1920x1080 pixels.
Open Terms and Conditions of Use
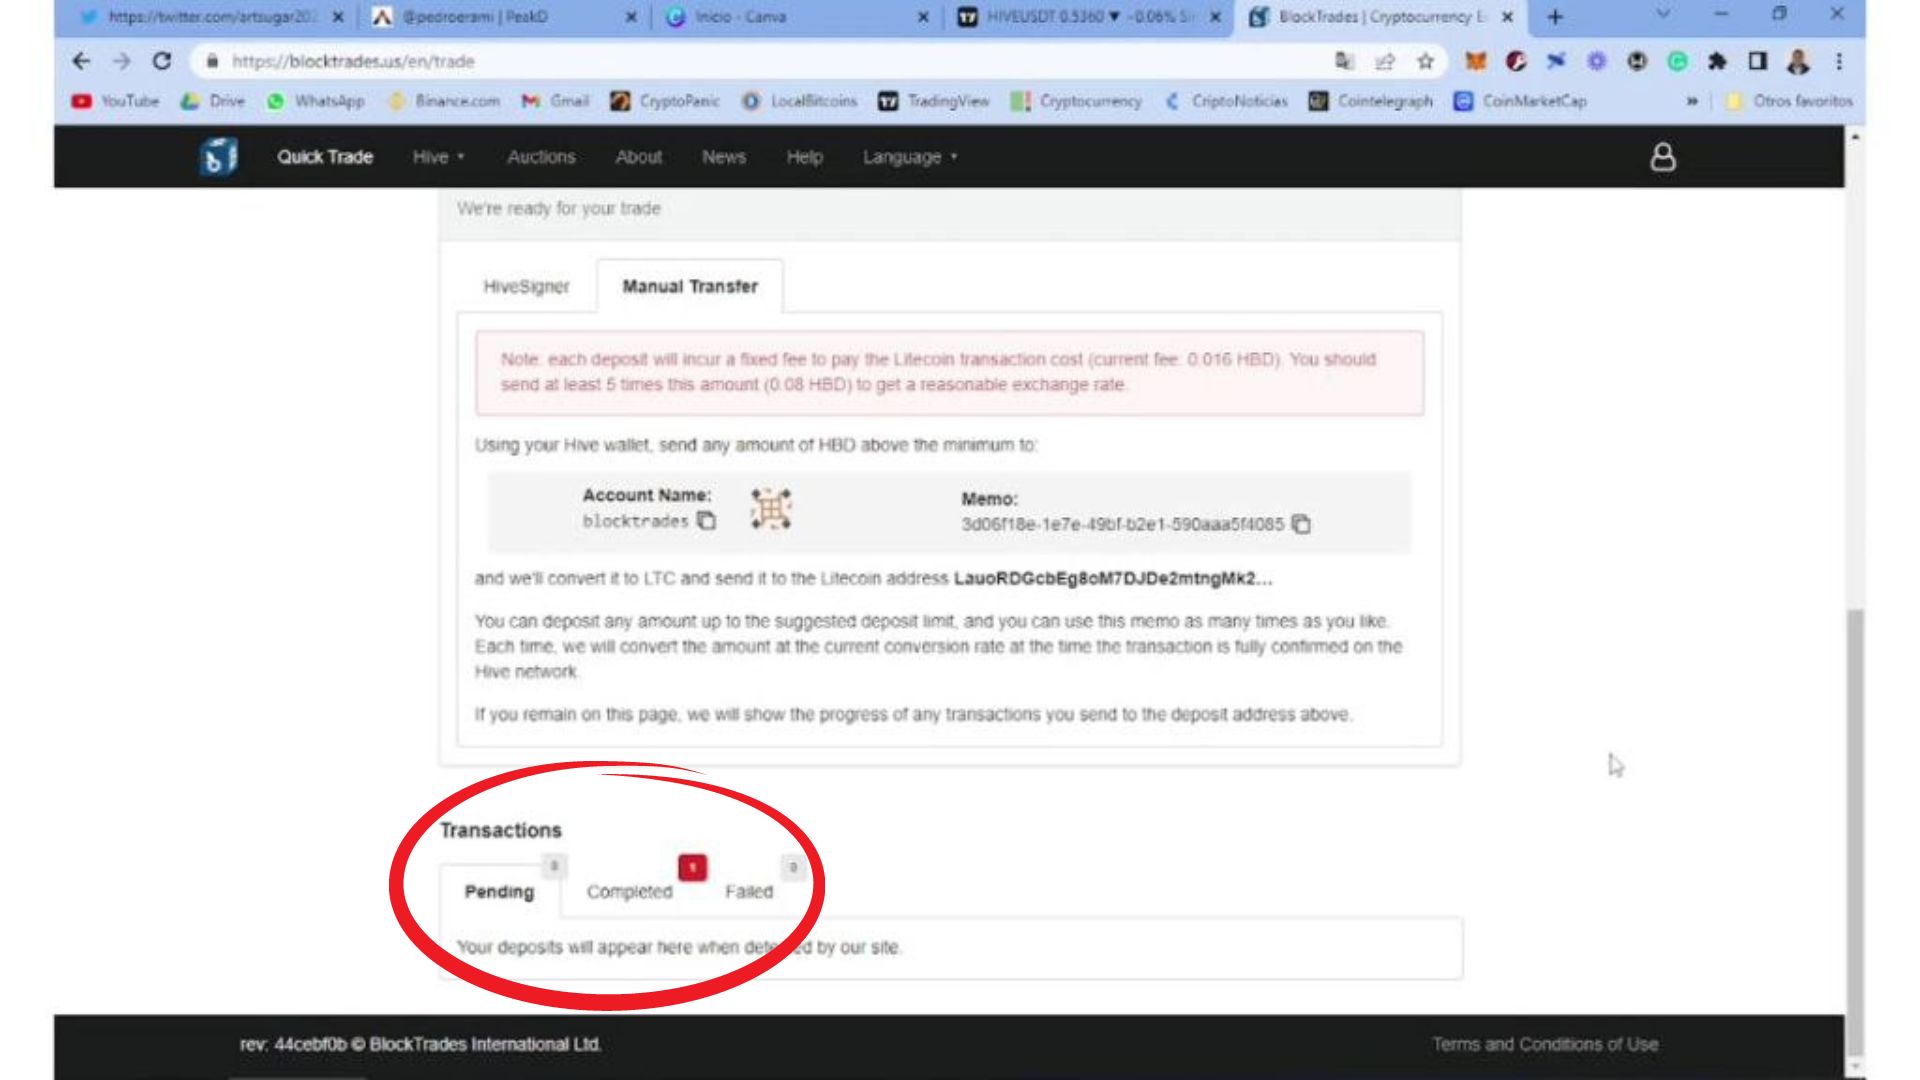tap(1545, 1044)
